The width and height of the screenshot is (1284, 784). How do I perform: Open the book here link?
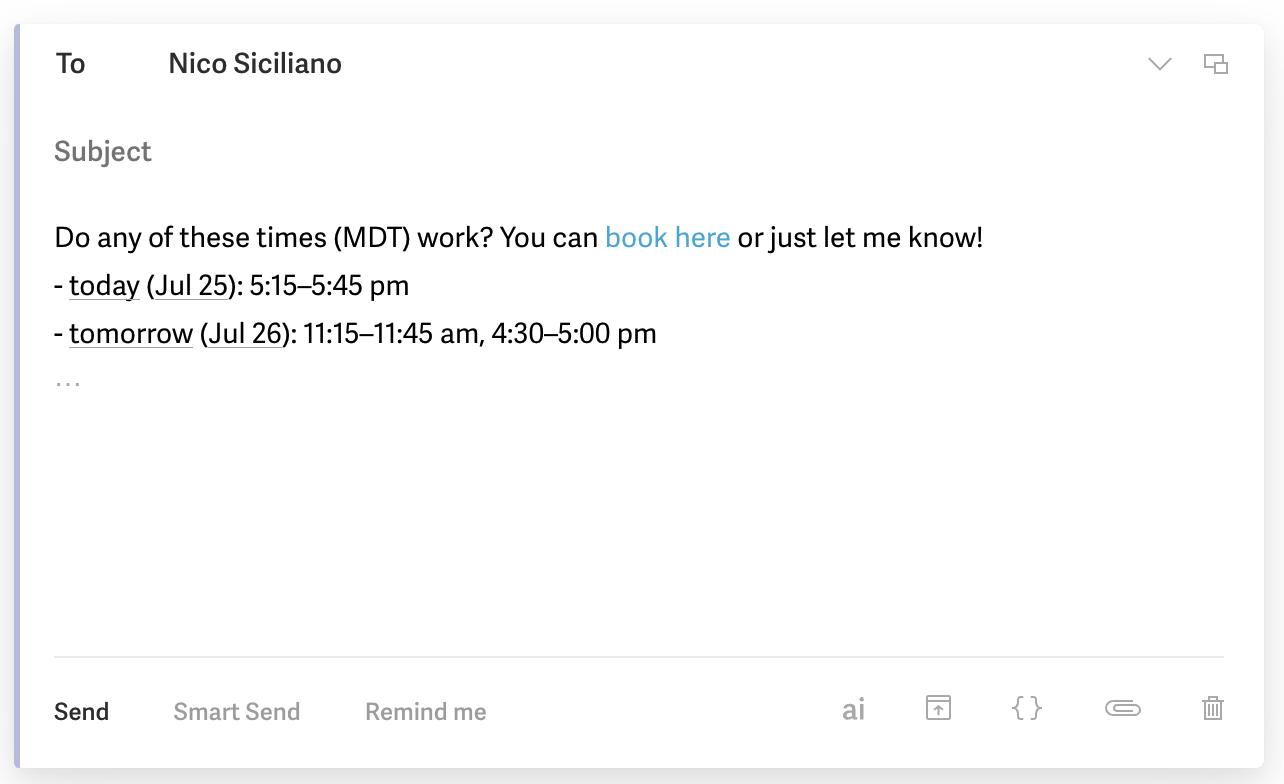668,238
